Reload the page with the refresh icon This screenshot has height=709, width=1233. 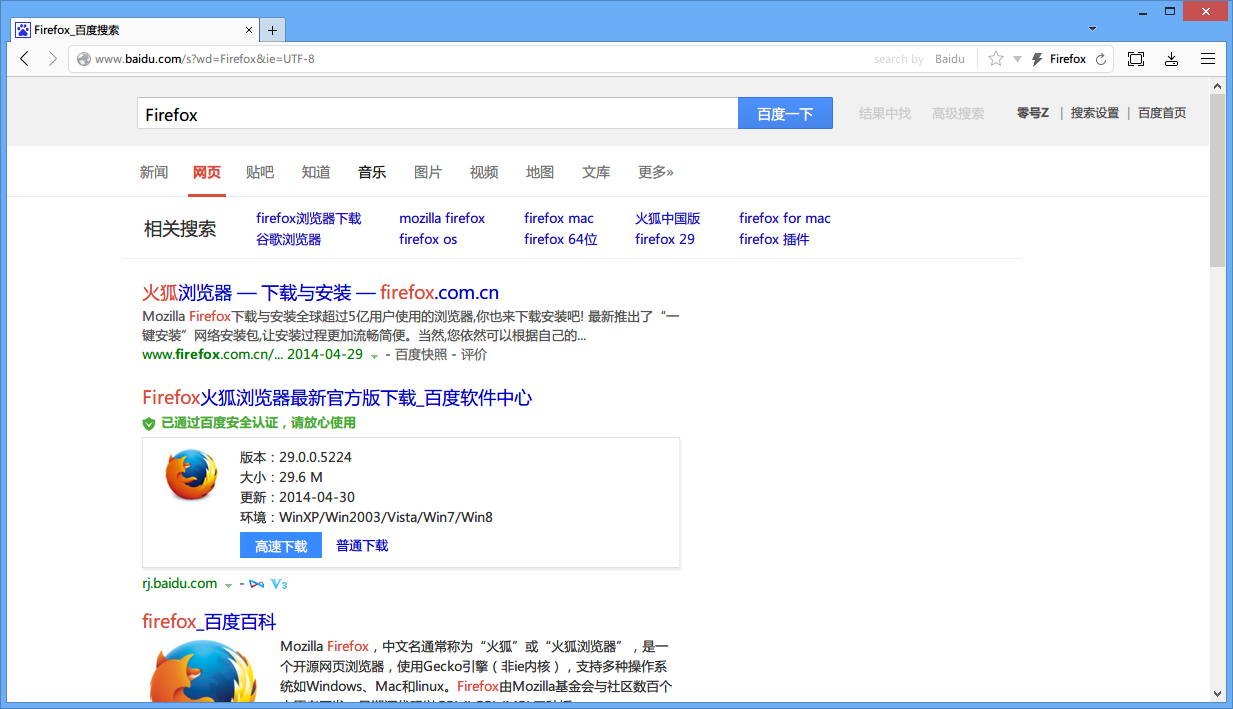click(x=1101, y=59)
